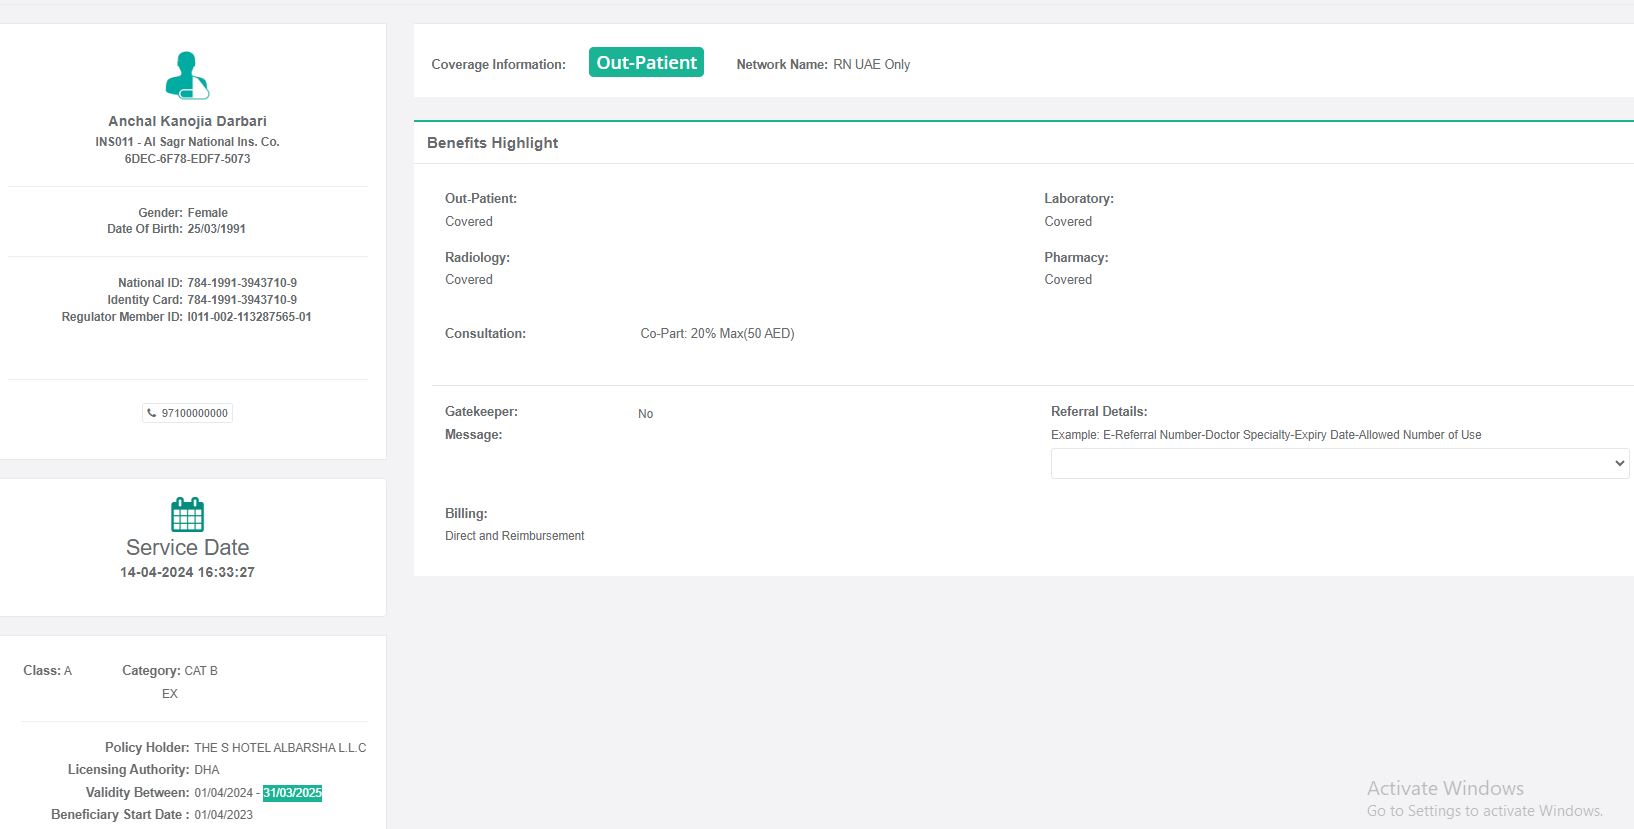Image resolution: width=1634 pixels, height=829 pixels.
Task: Click the member card number 6DEC-6F78-EDF7-5073
Action: click(x=187, y=159)
